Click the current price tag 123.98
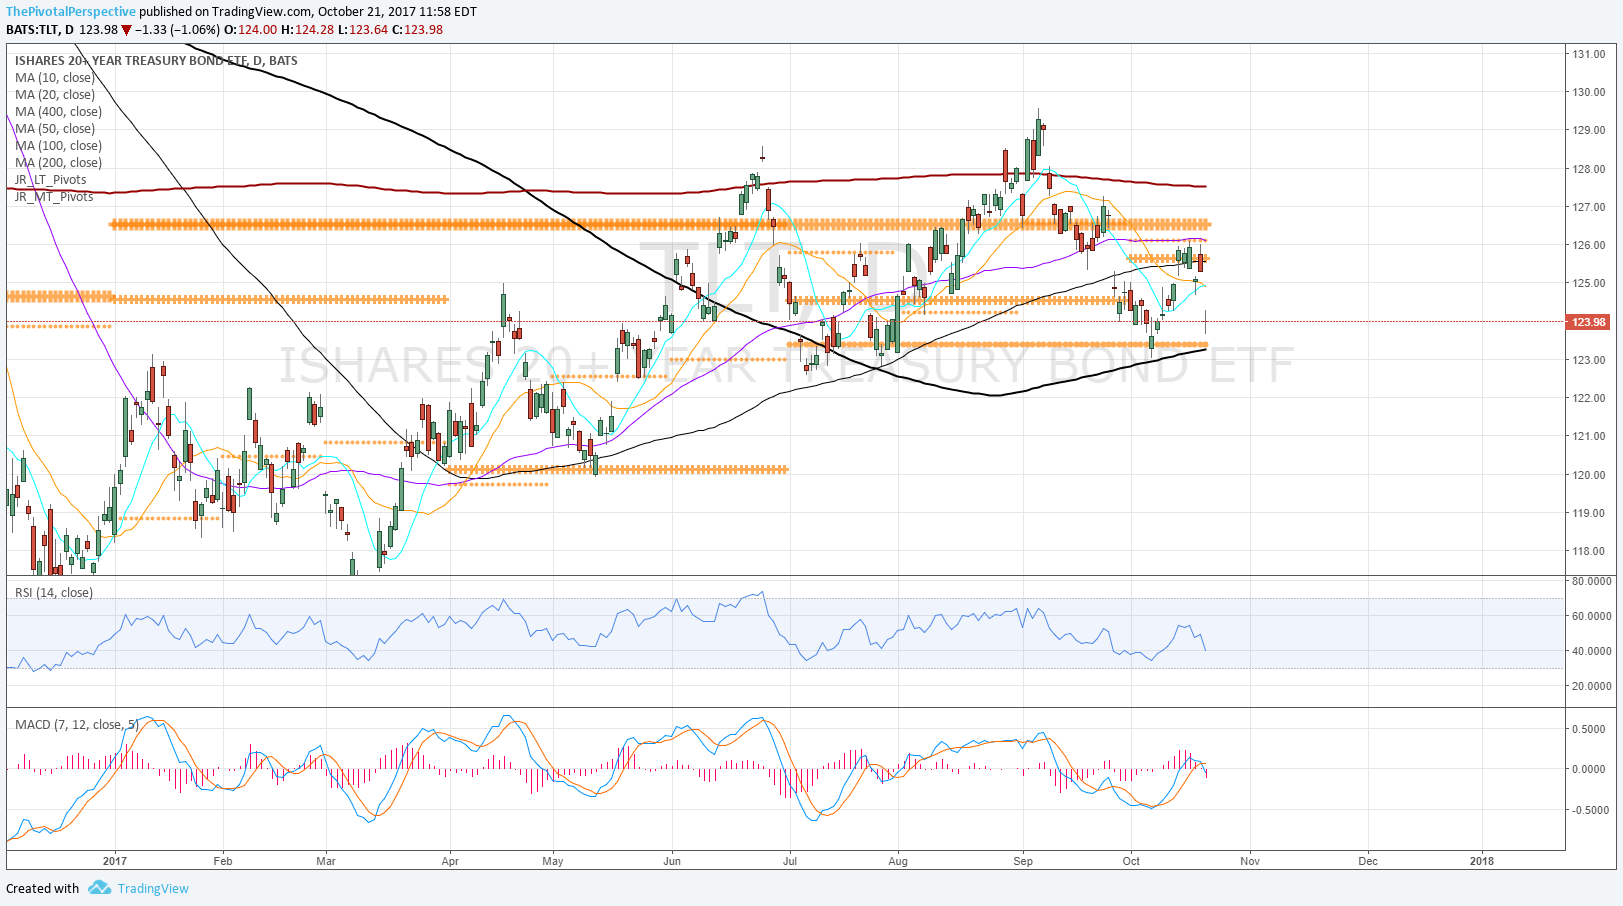 coord(1588,322)
